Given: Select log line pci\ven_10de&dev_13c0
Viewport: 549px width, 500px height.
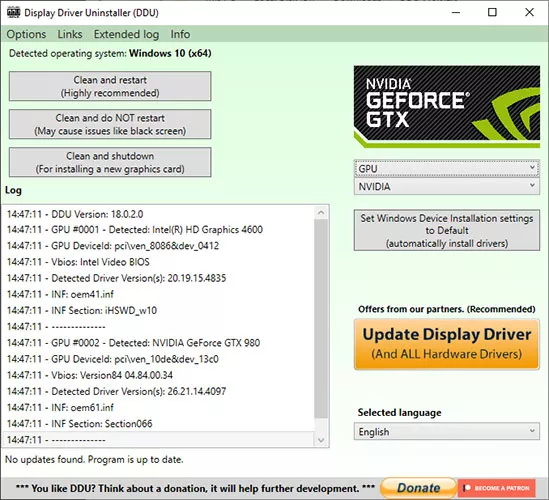Looking at the screenshot, I should coord(113,359).
